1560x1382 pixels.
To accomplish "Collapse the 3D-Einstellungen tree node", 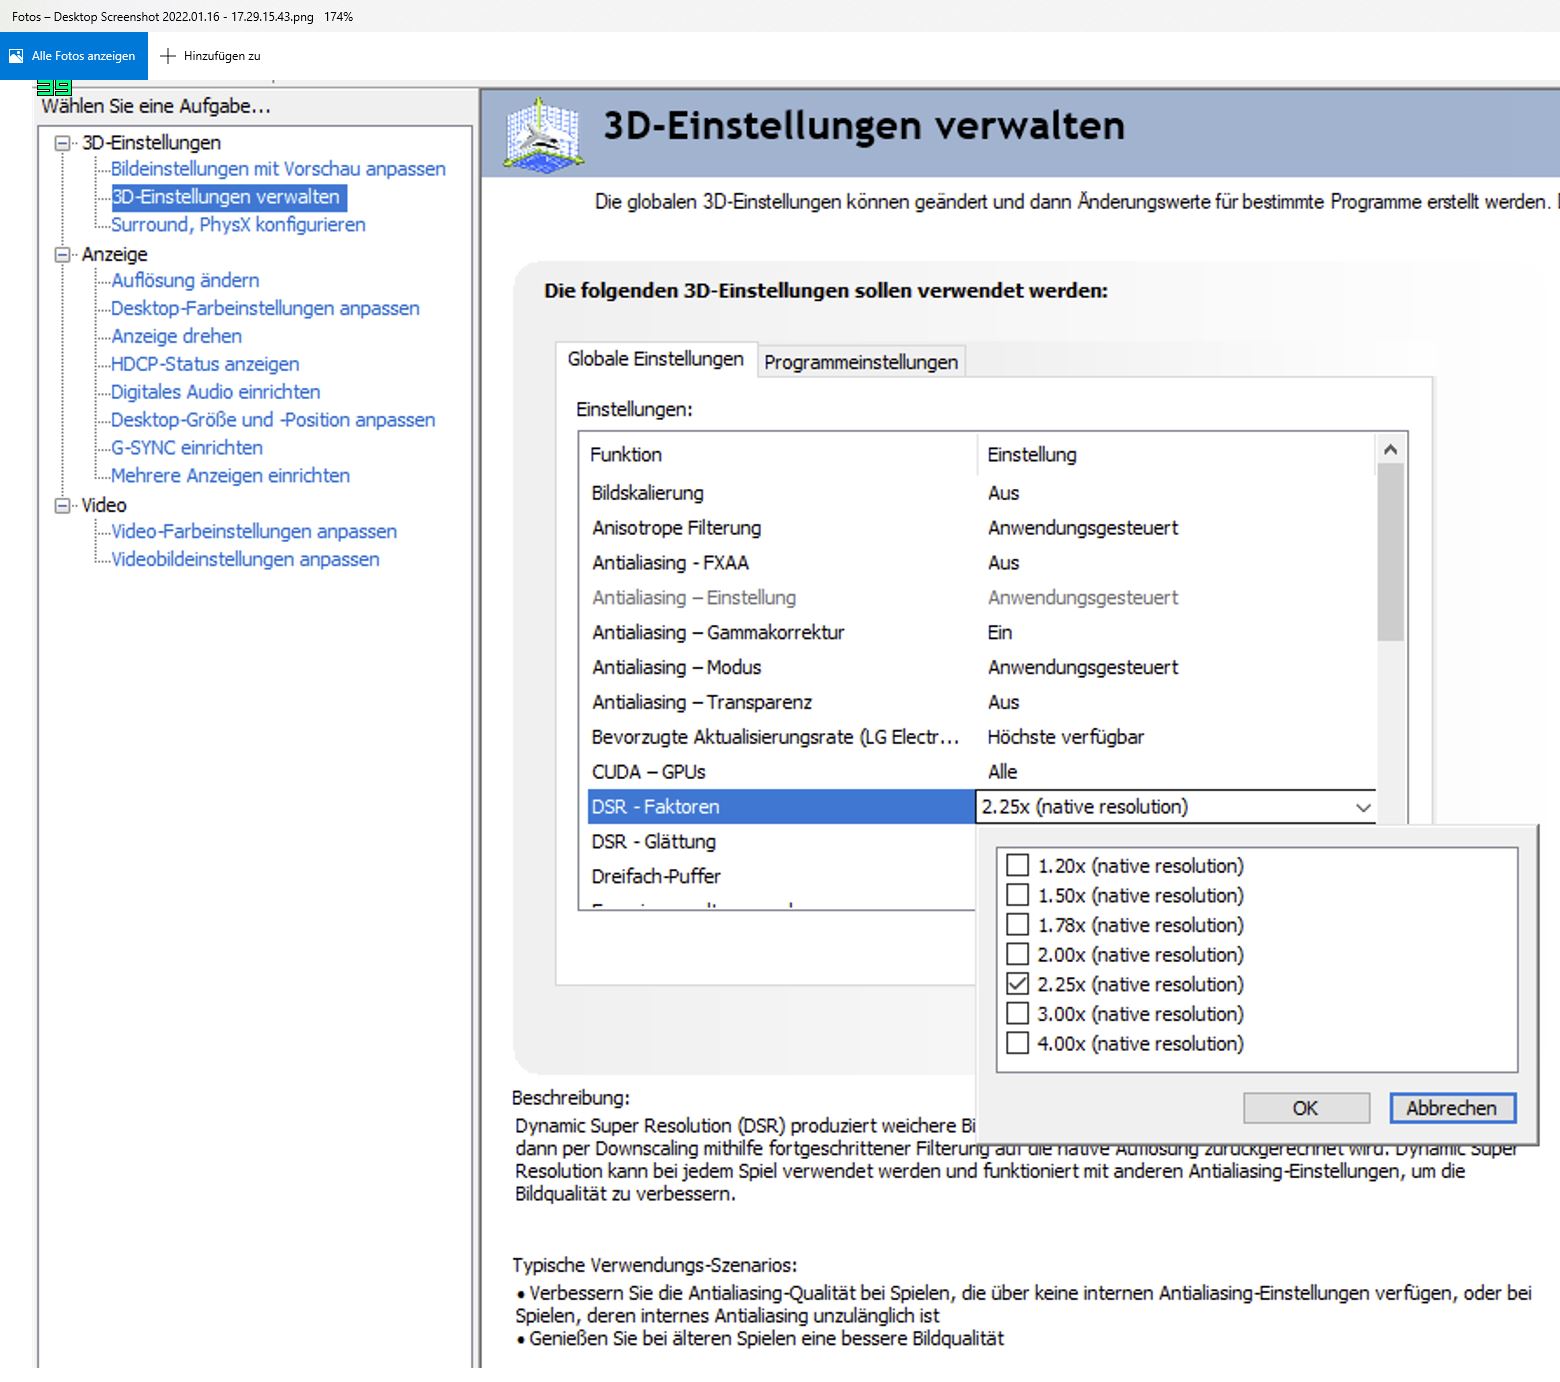I will 63,143.
